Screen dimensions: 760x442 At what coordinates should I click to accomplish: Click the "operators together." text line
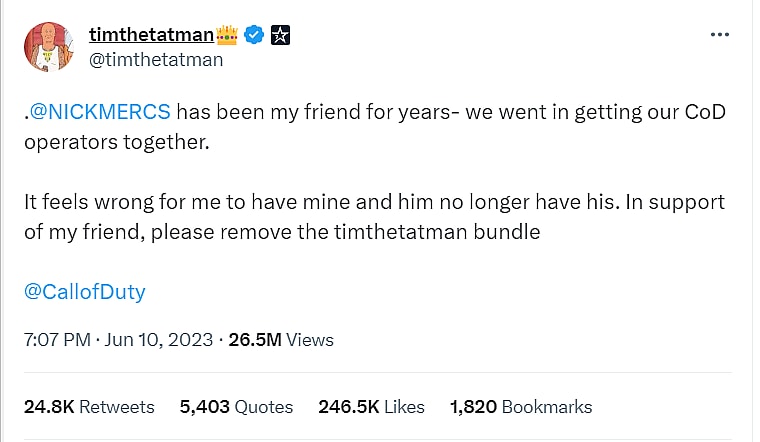118,142
